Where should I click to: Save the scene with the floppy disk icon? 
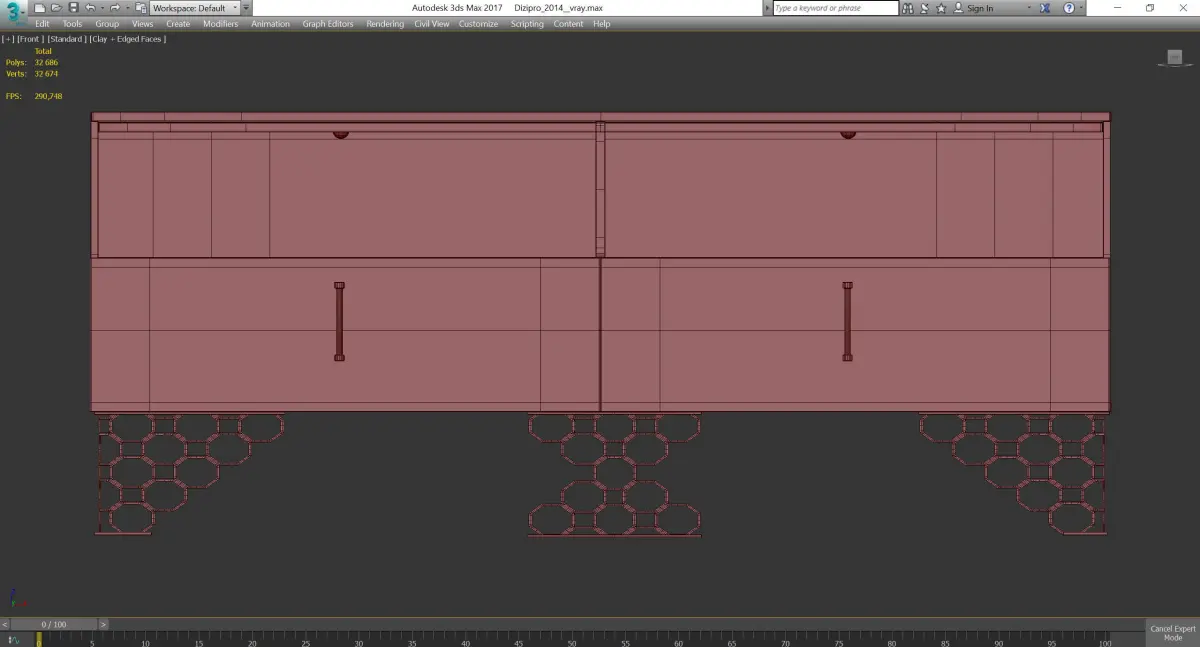click(x=73, y=8)
